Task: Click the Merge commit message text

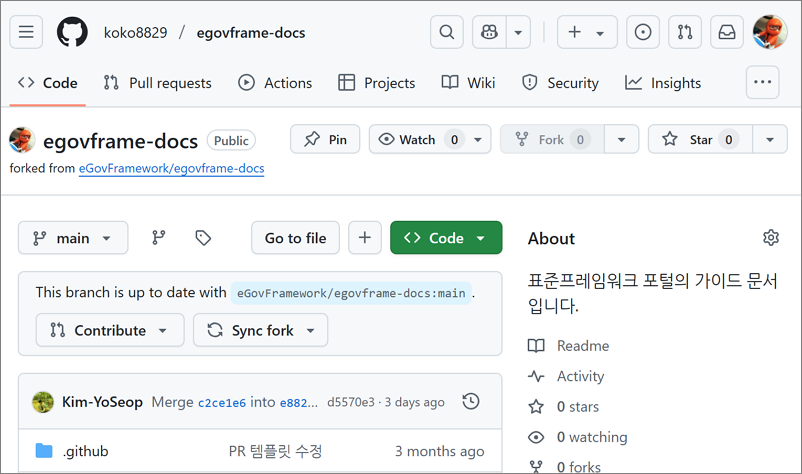Action: tap(172, 402)
